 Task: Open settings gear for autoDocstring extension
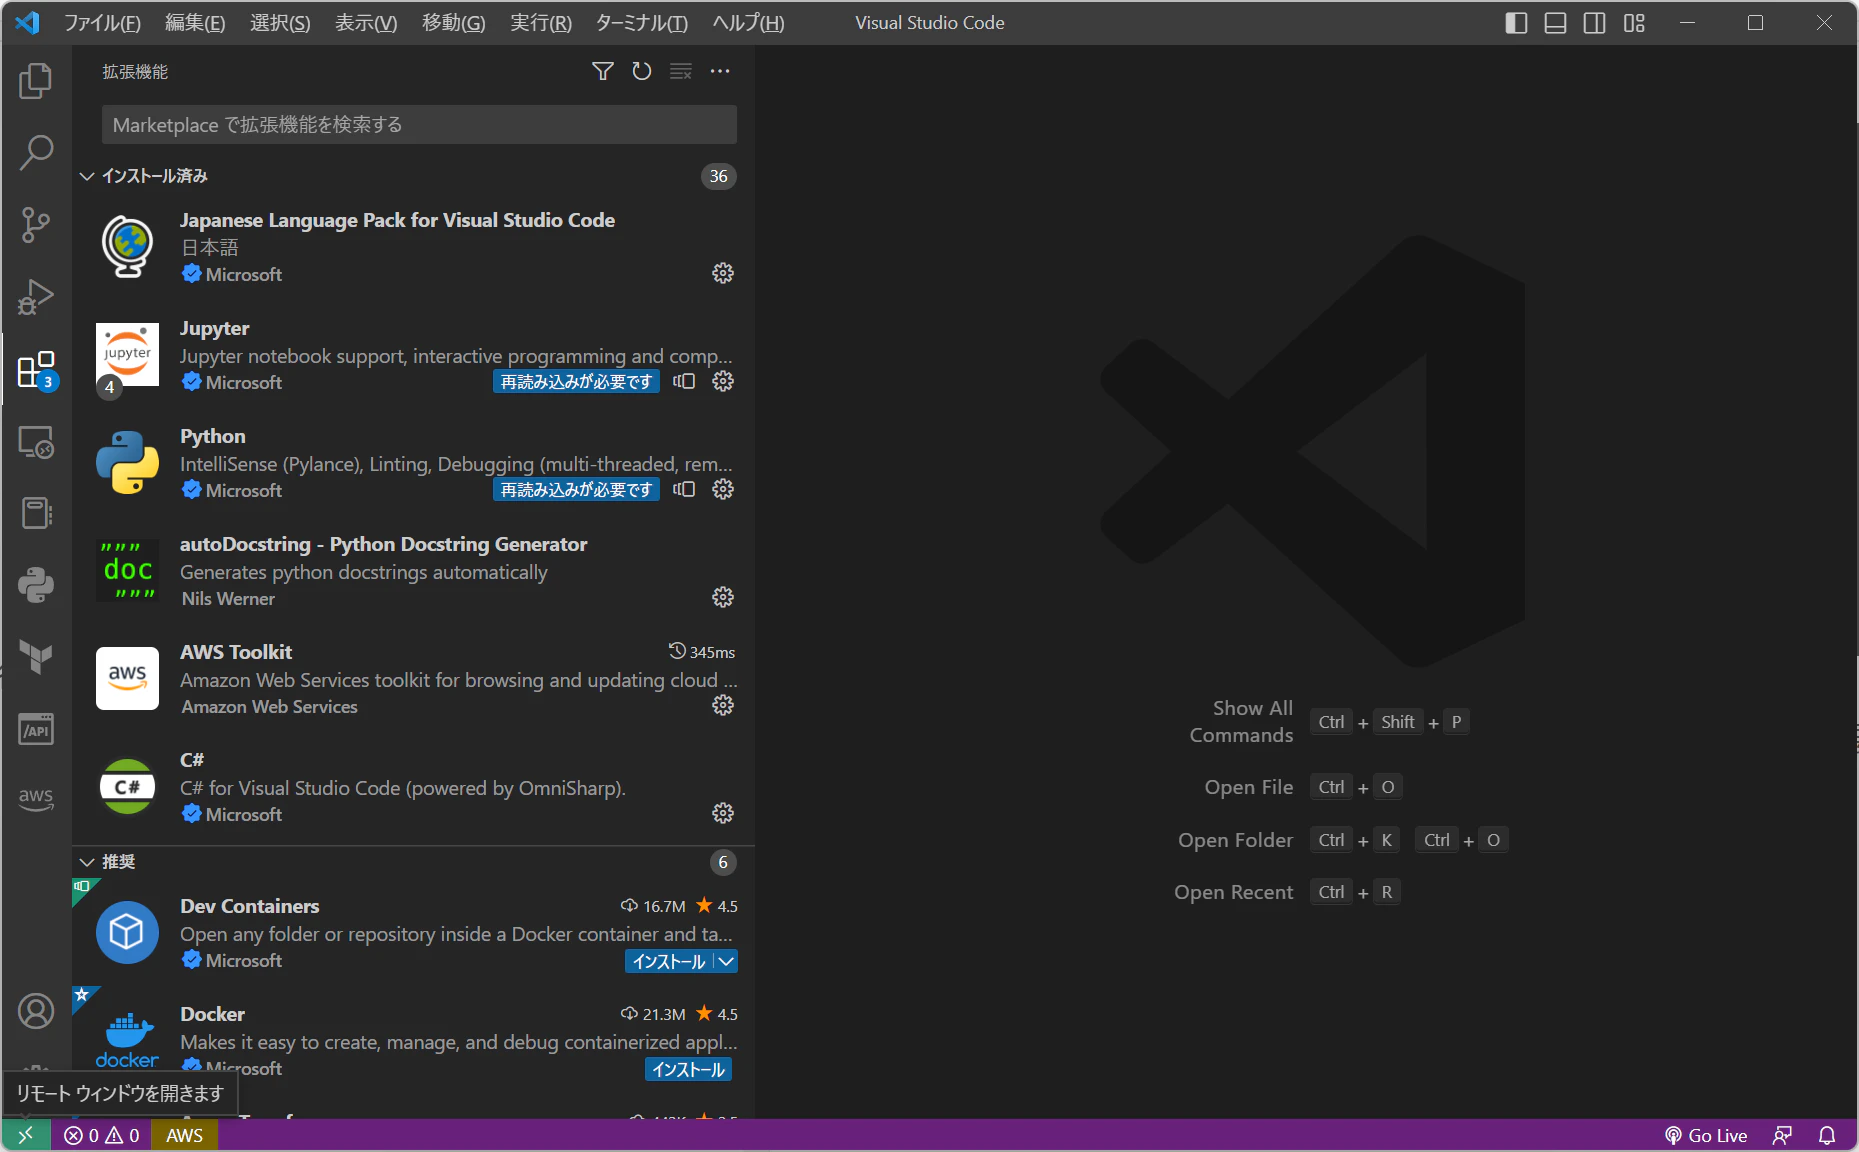pos(723,597)
